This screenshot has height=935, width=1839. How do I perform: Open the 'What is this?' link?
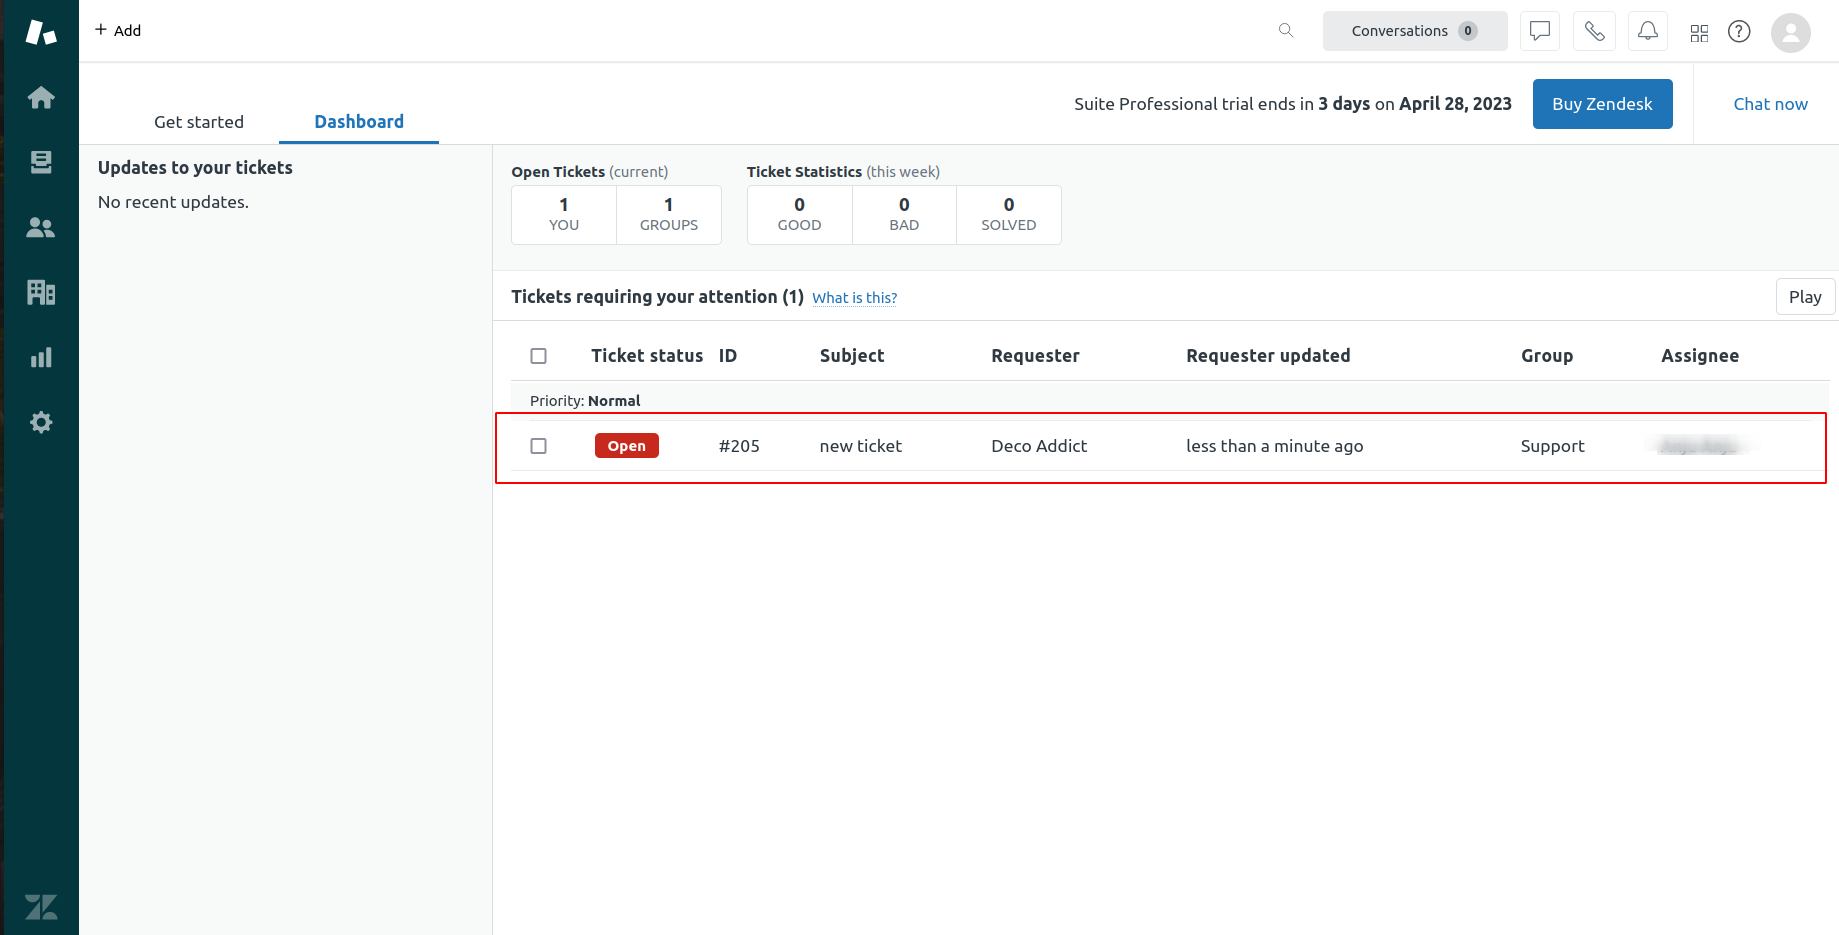[854, 298]
